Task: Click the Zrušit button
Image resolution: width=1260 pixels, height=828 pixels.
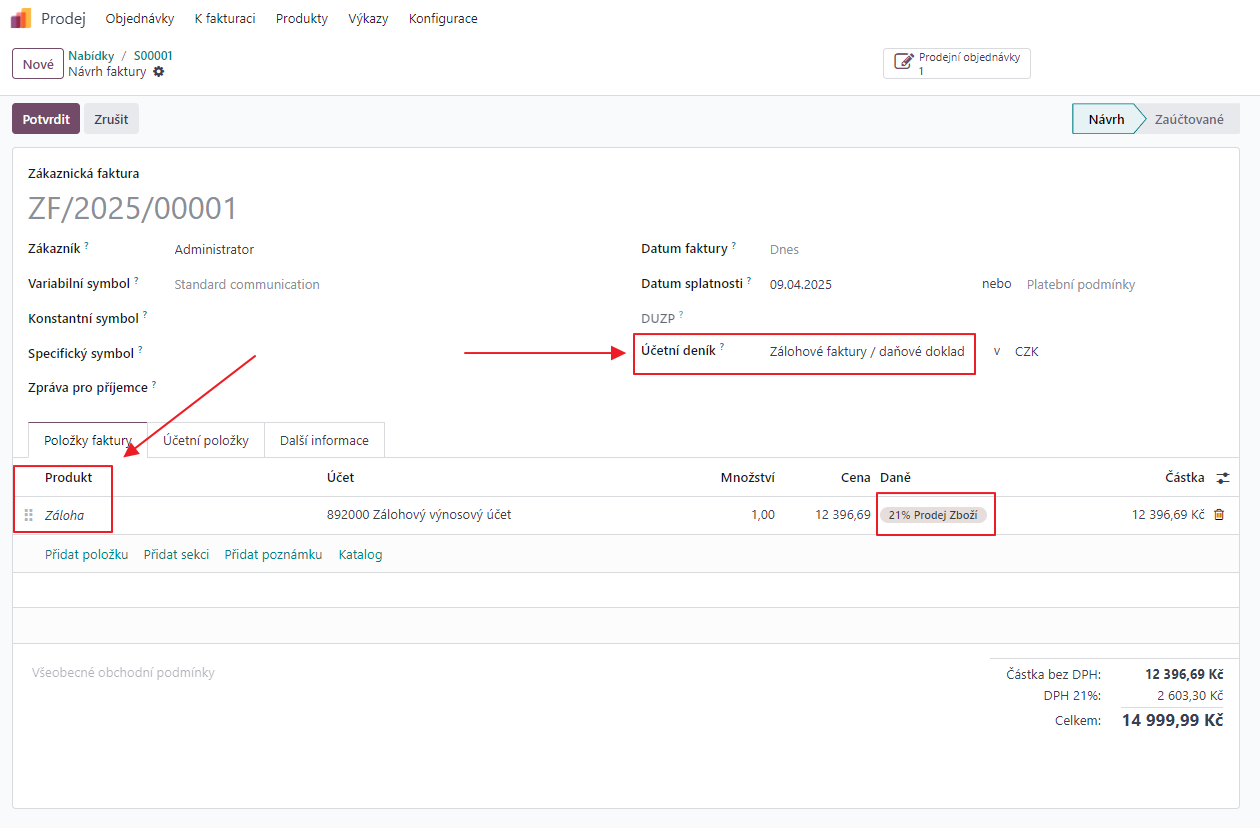Action: click(111, 119)
